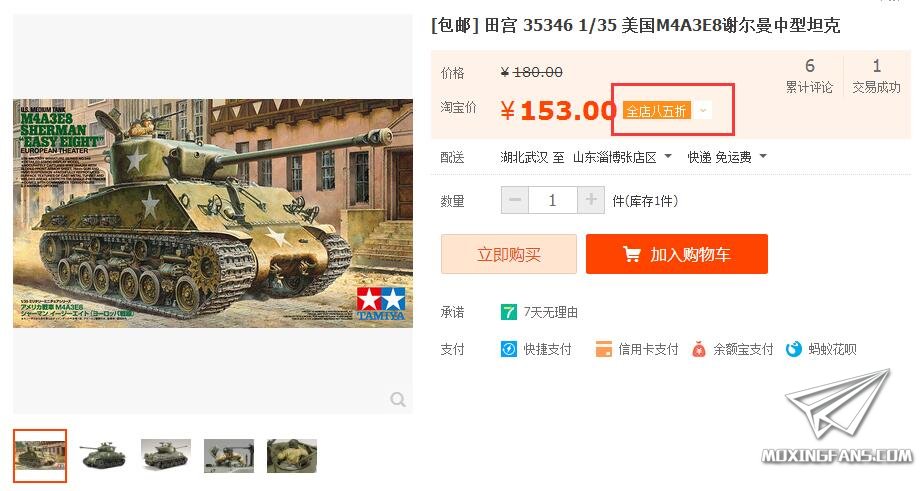Viewport: 923px width, 491px height.
Task: Click the 立即购买 buy now button
Action: click(509, 254)
